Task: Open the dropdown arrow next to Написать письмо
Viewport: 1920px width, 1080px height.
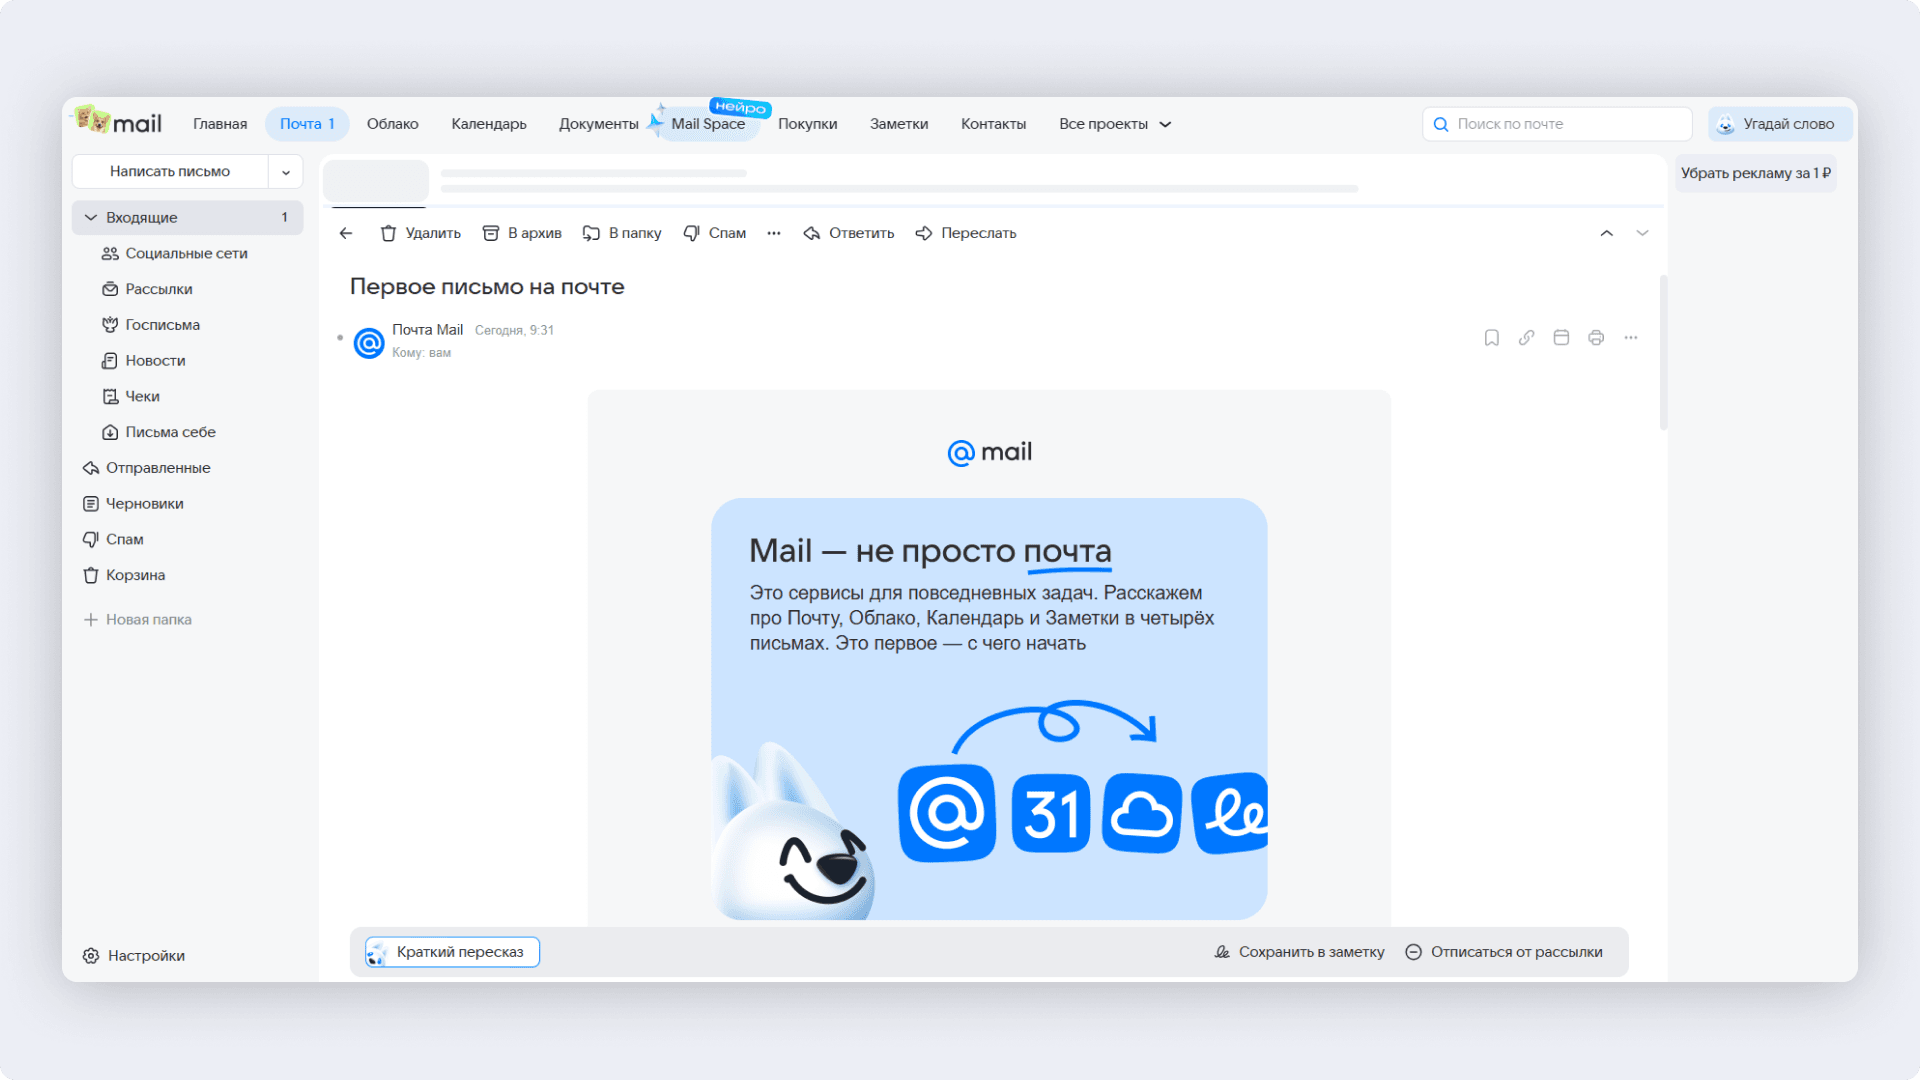Action: [x=286, y=172]
